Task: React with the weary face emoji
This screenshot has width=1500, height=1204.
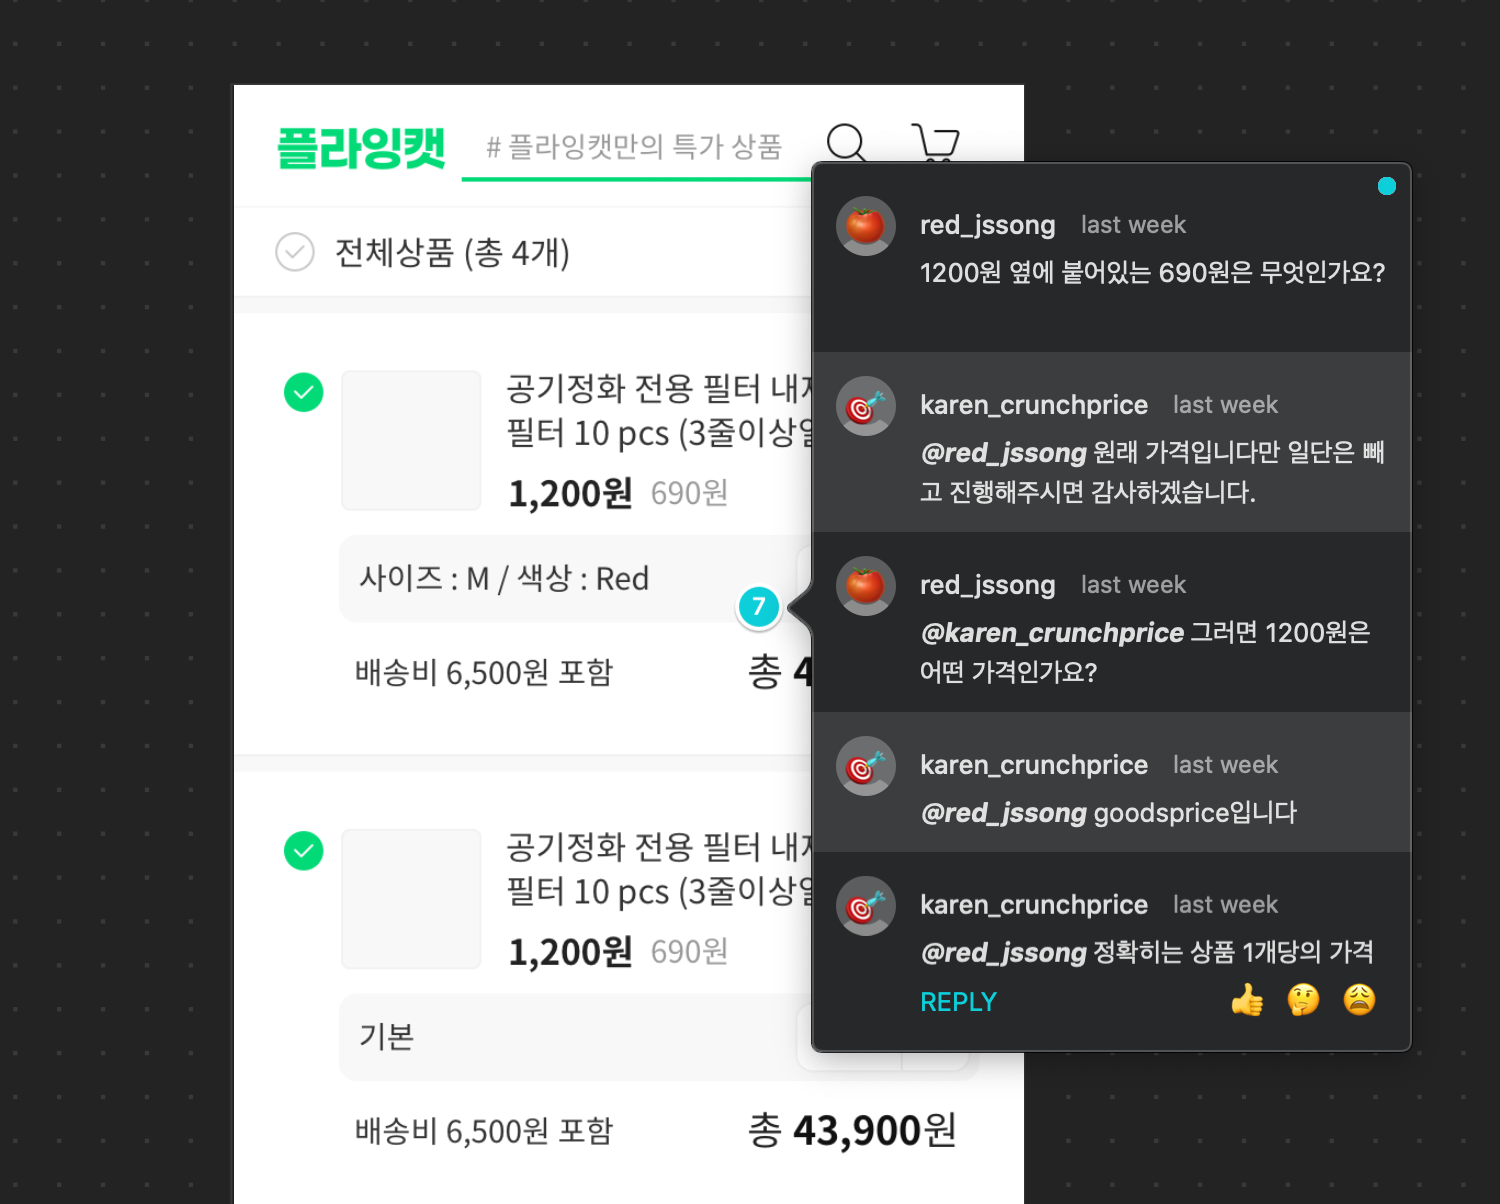Action: point(1359,999)
